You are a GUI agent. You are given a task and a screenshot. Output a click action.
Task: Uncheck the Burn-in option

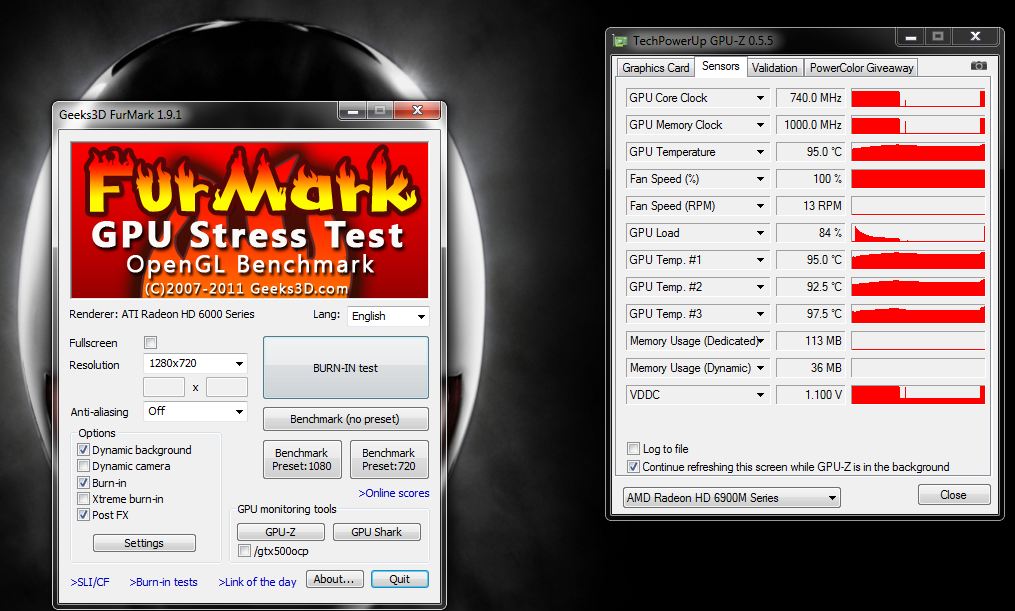coord(83,483)
